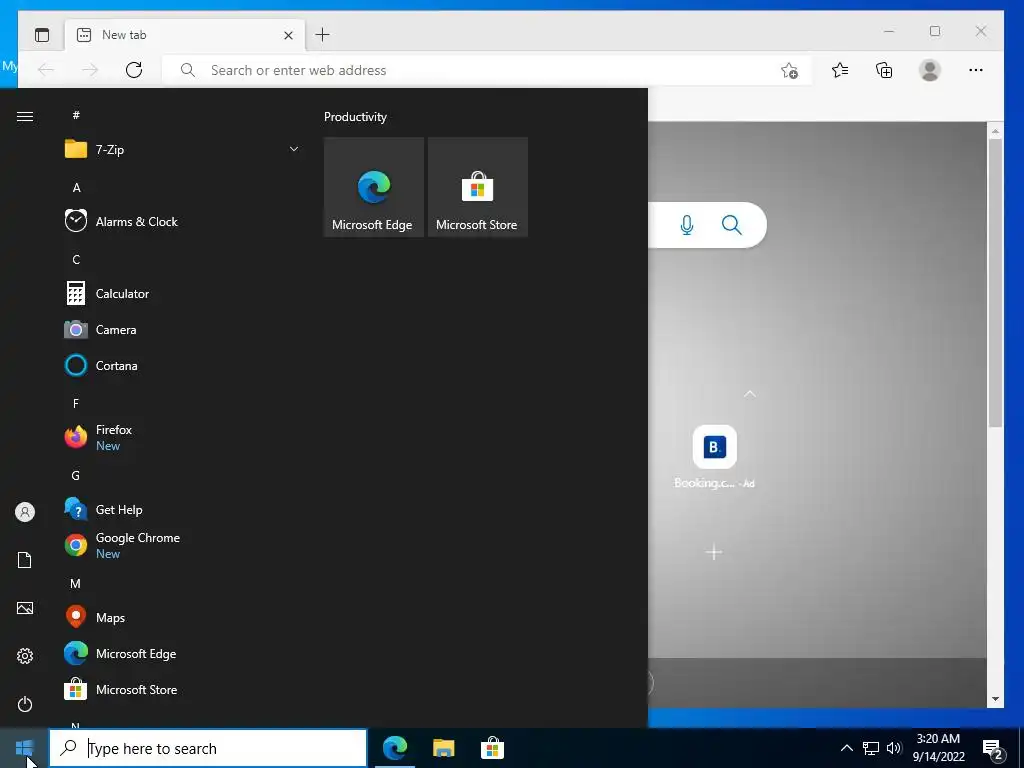Click the Microsoft Store Productivity tile
The width and height of the screenshot is (1024, 768).
pyautogui.click(x=477, y=187)
